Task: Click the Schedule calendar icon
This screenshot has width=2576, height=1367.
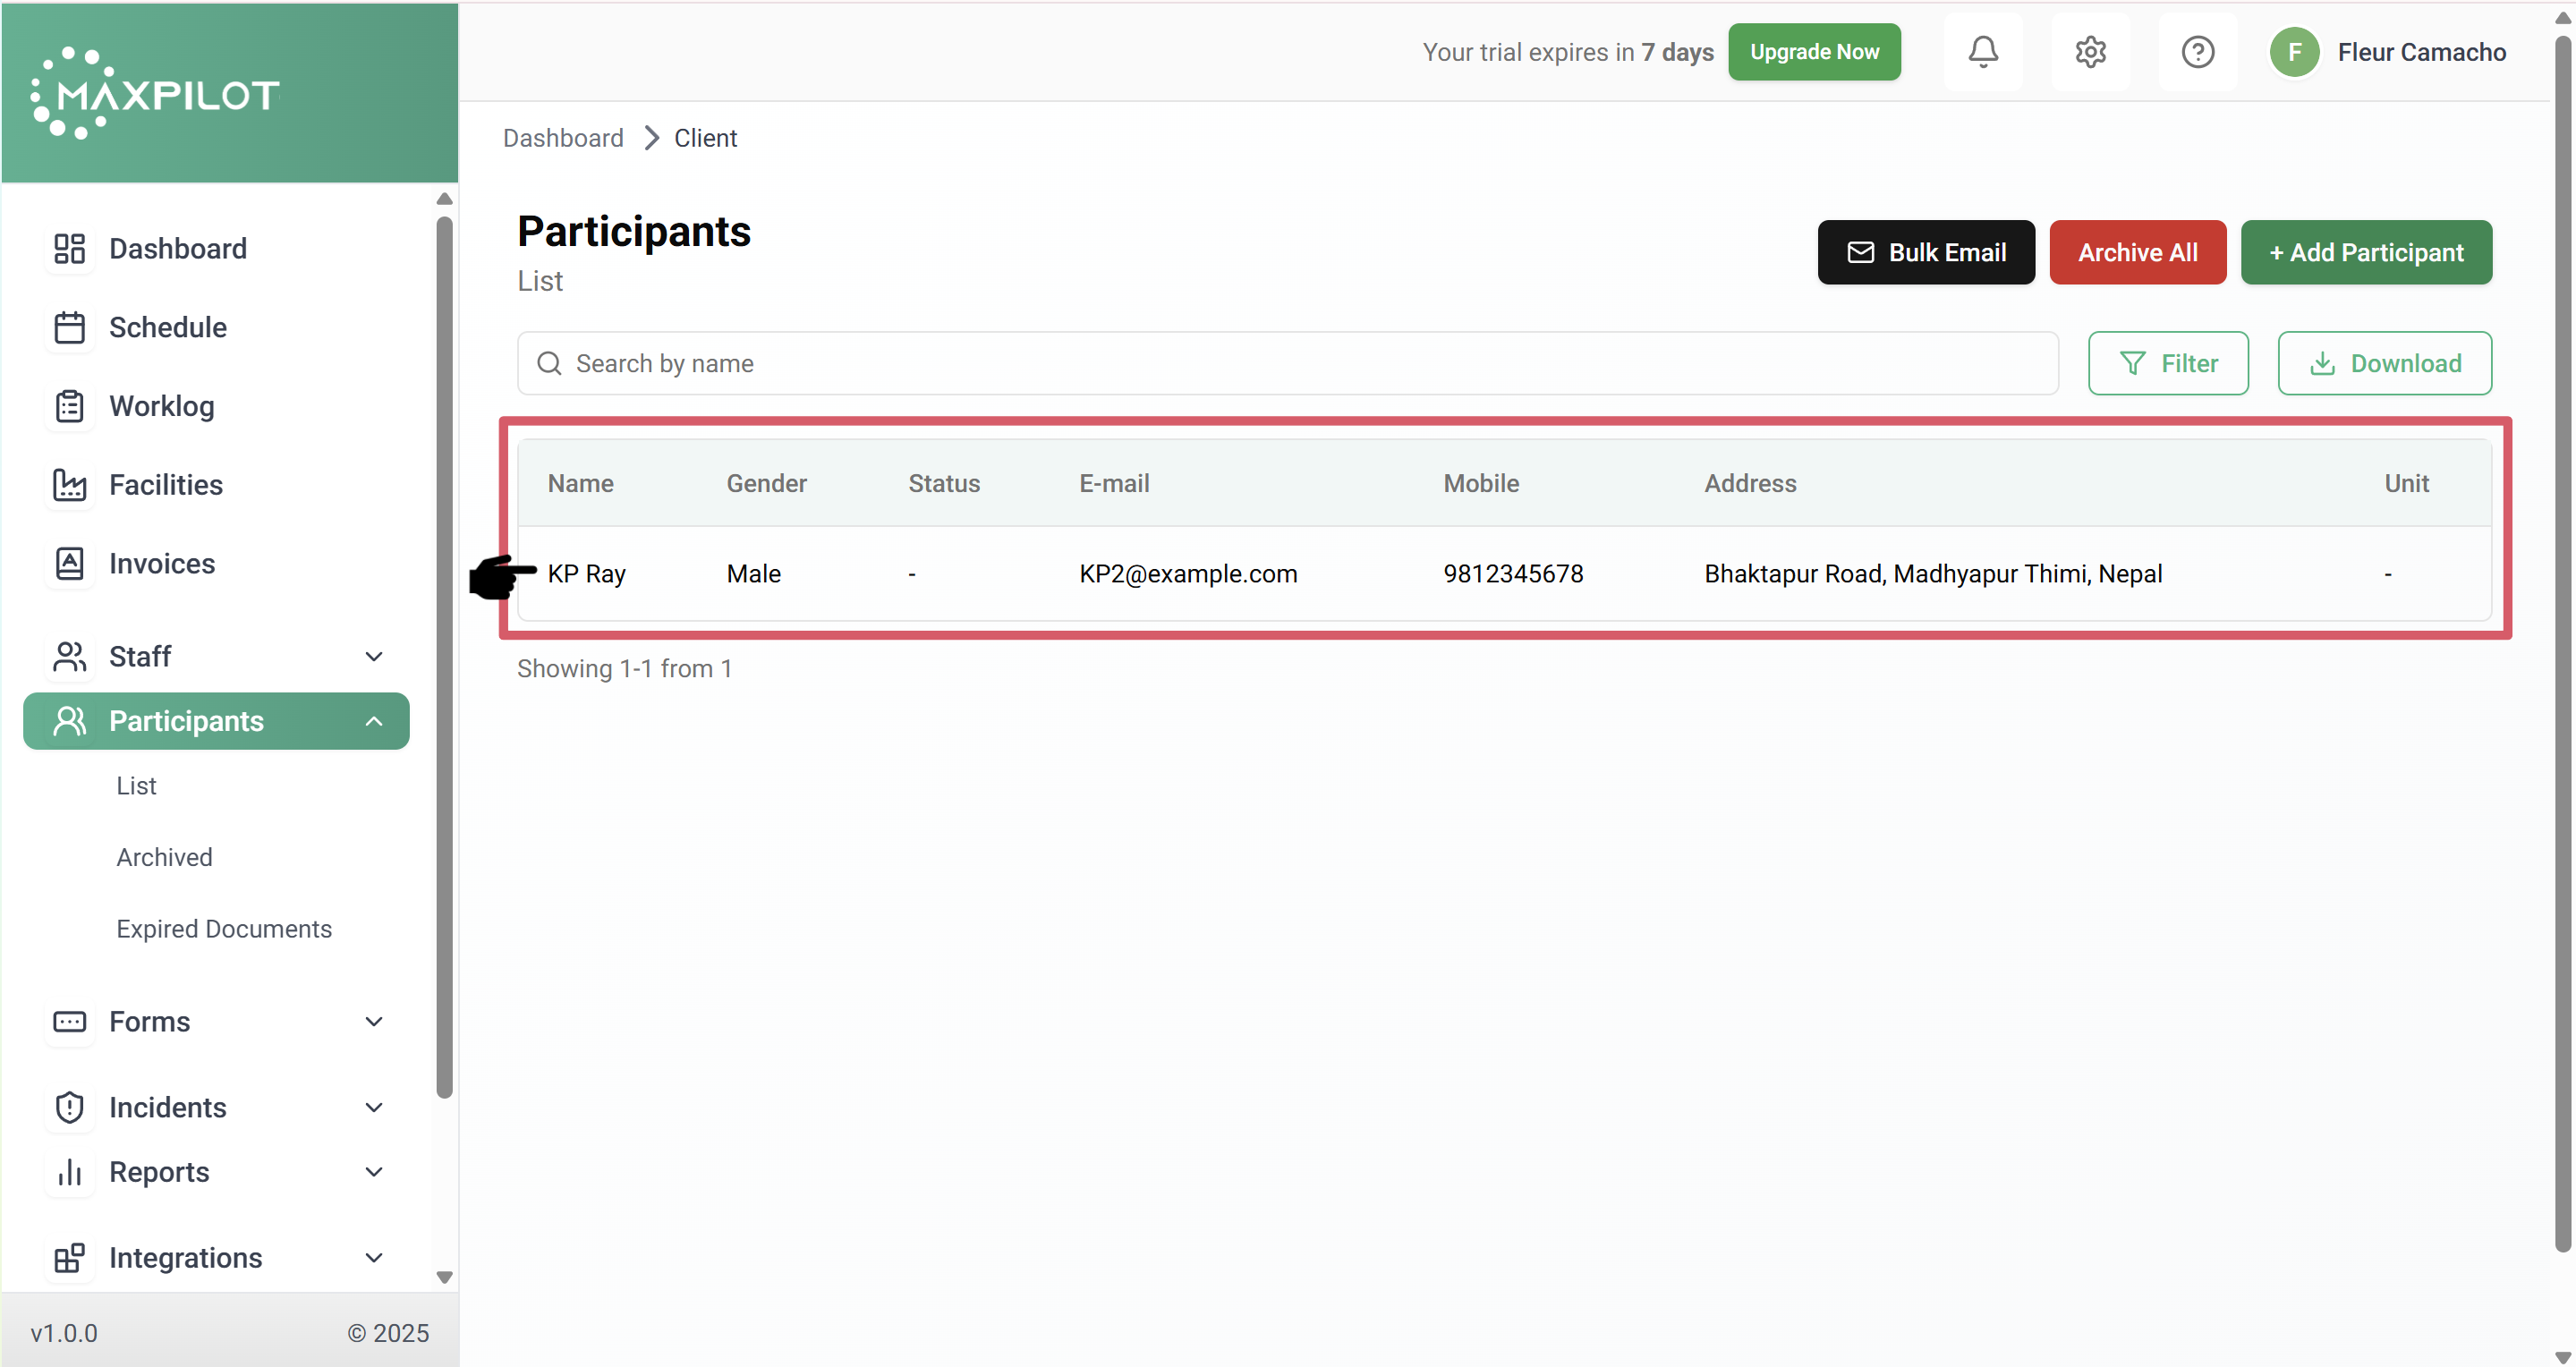Action: (x=69, y=327)
